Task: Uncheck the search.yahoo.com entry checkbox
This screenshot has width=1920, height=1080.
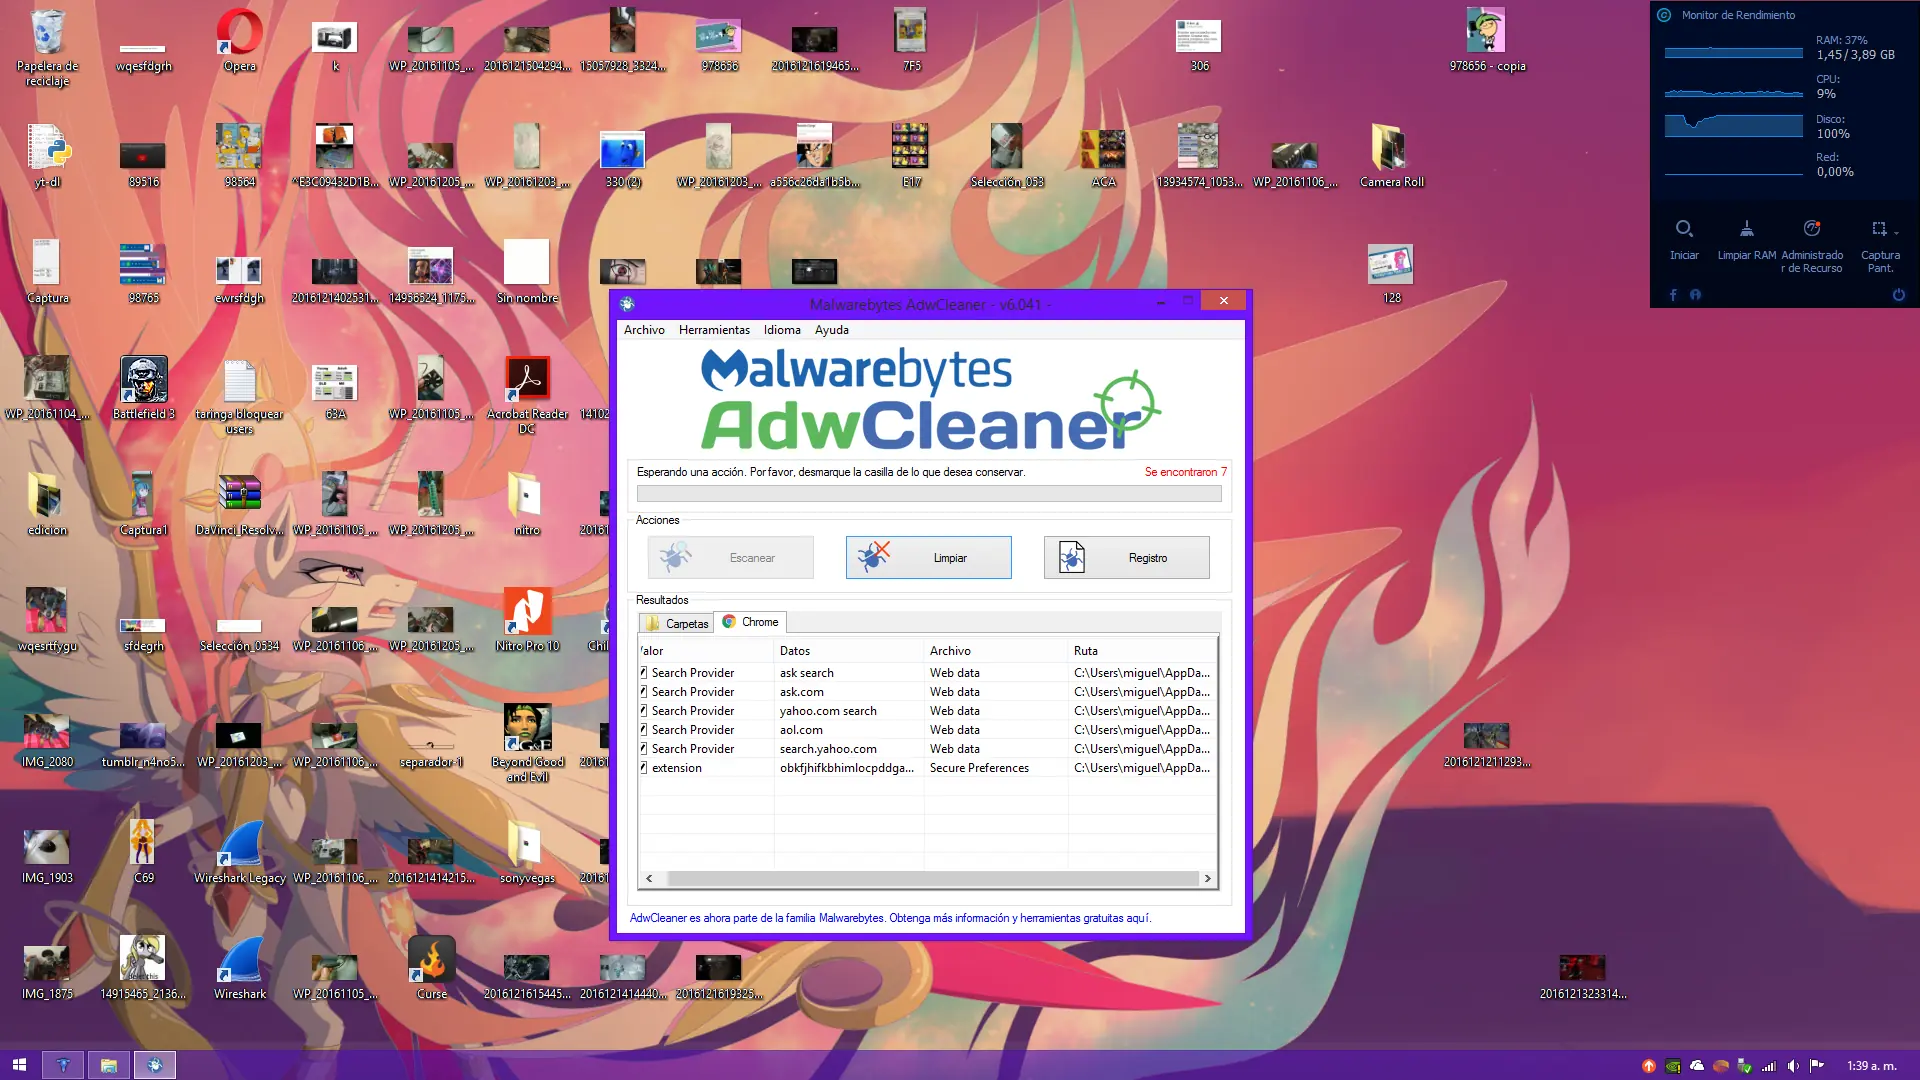Action: point(644,749)
